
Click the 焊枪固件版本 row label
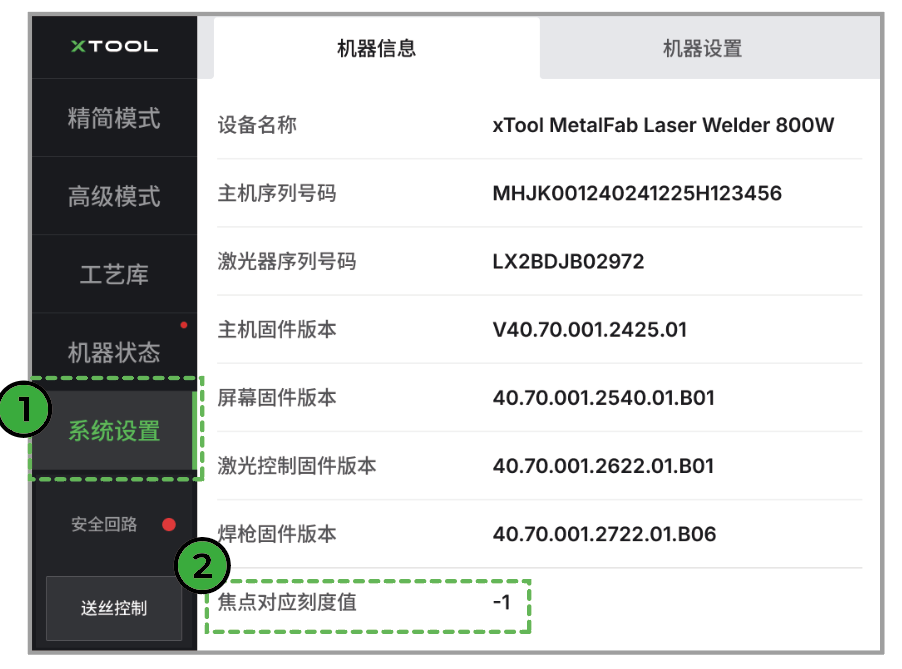coord(277,534)
